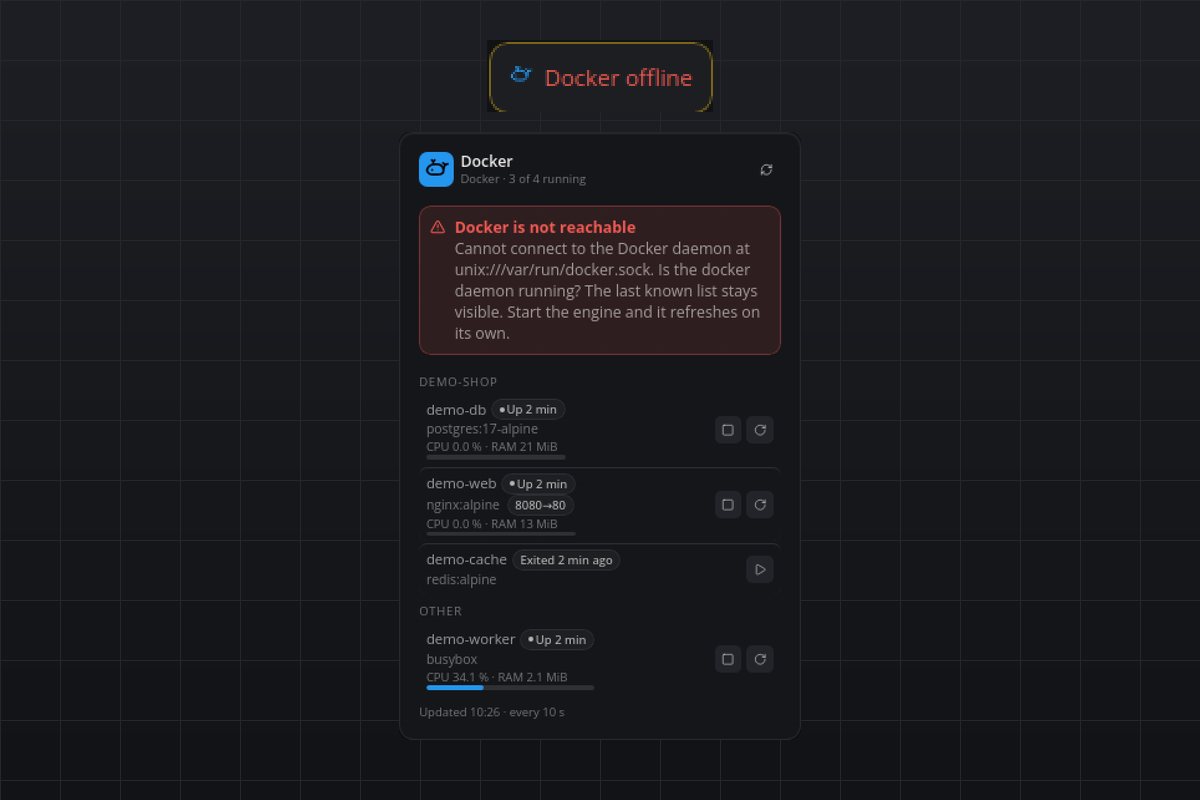Click 'Docker is not reachable' error title

(x=545, y=227)
